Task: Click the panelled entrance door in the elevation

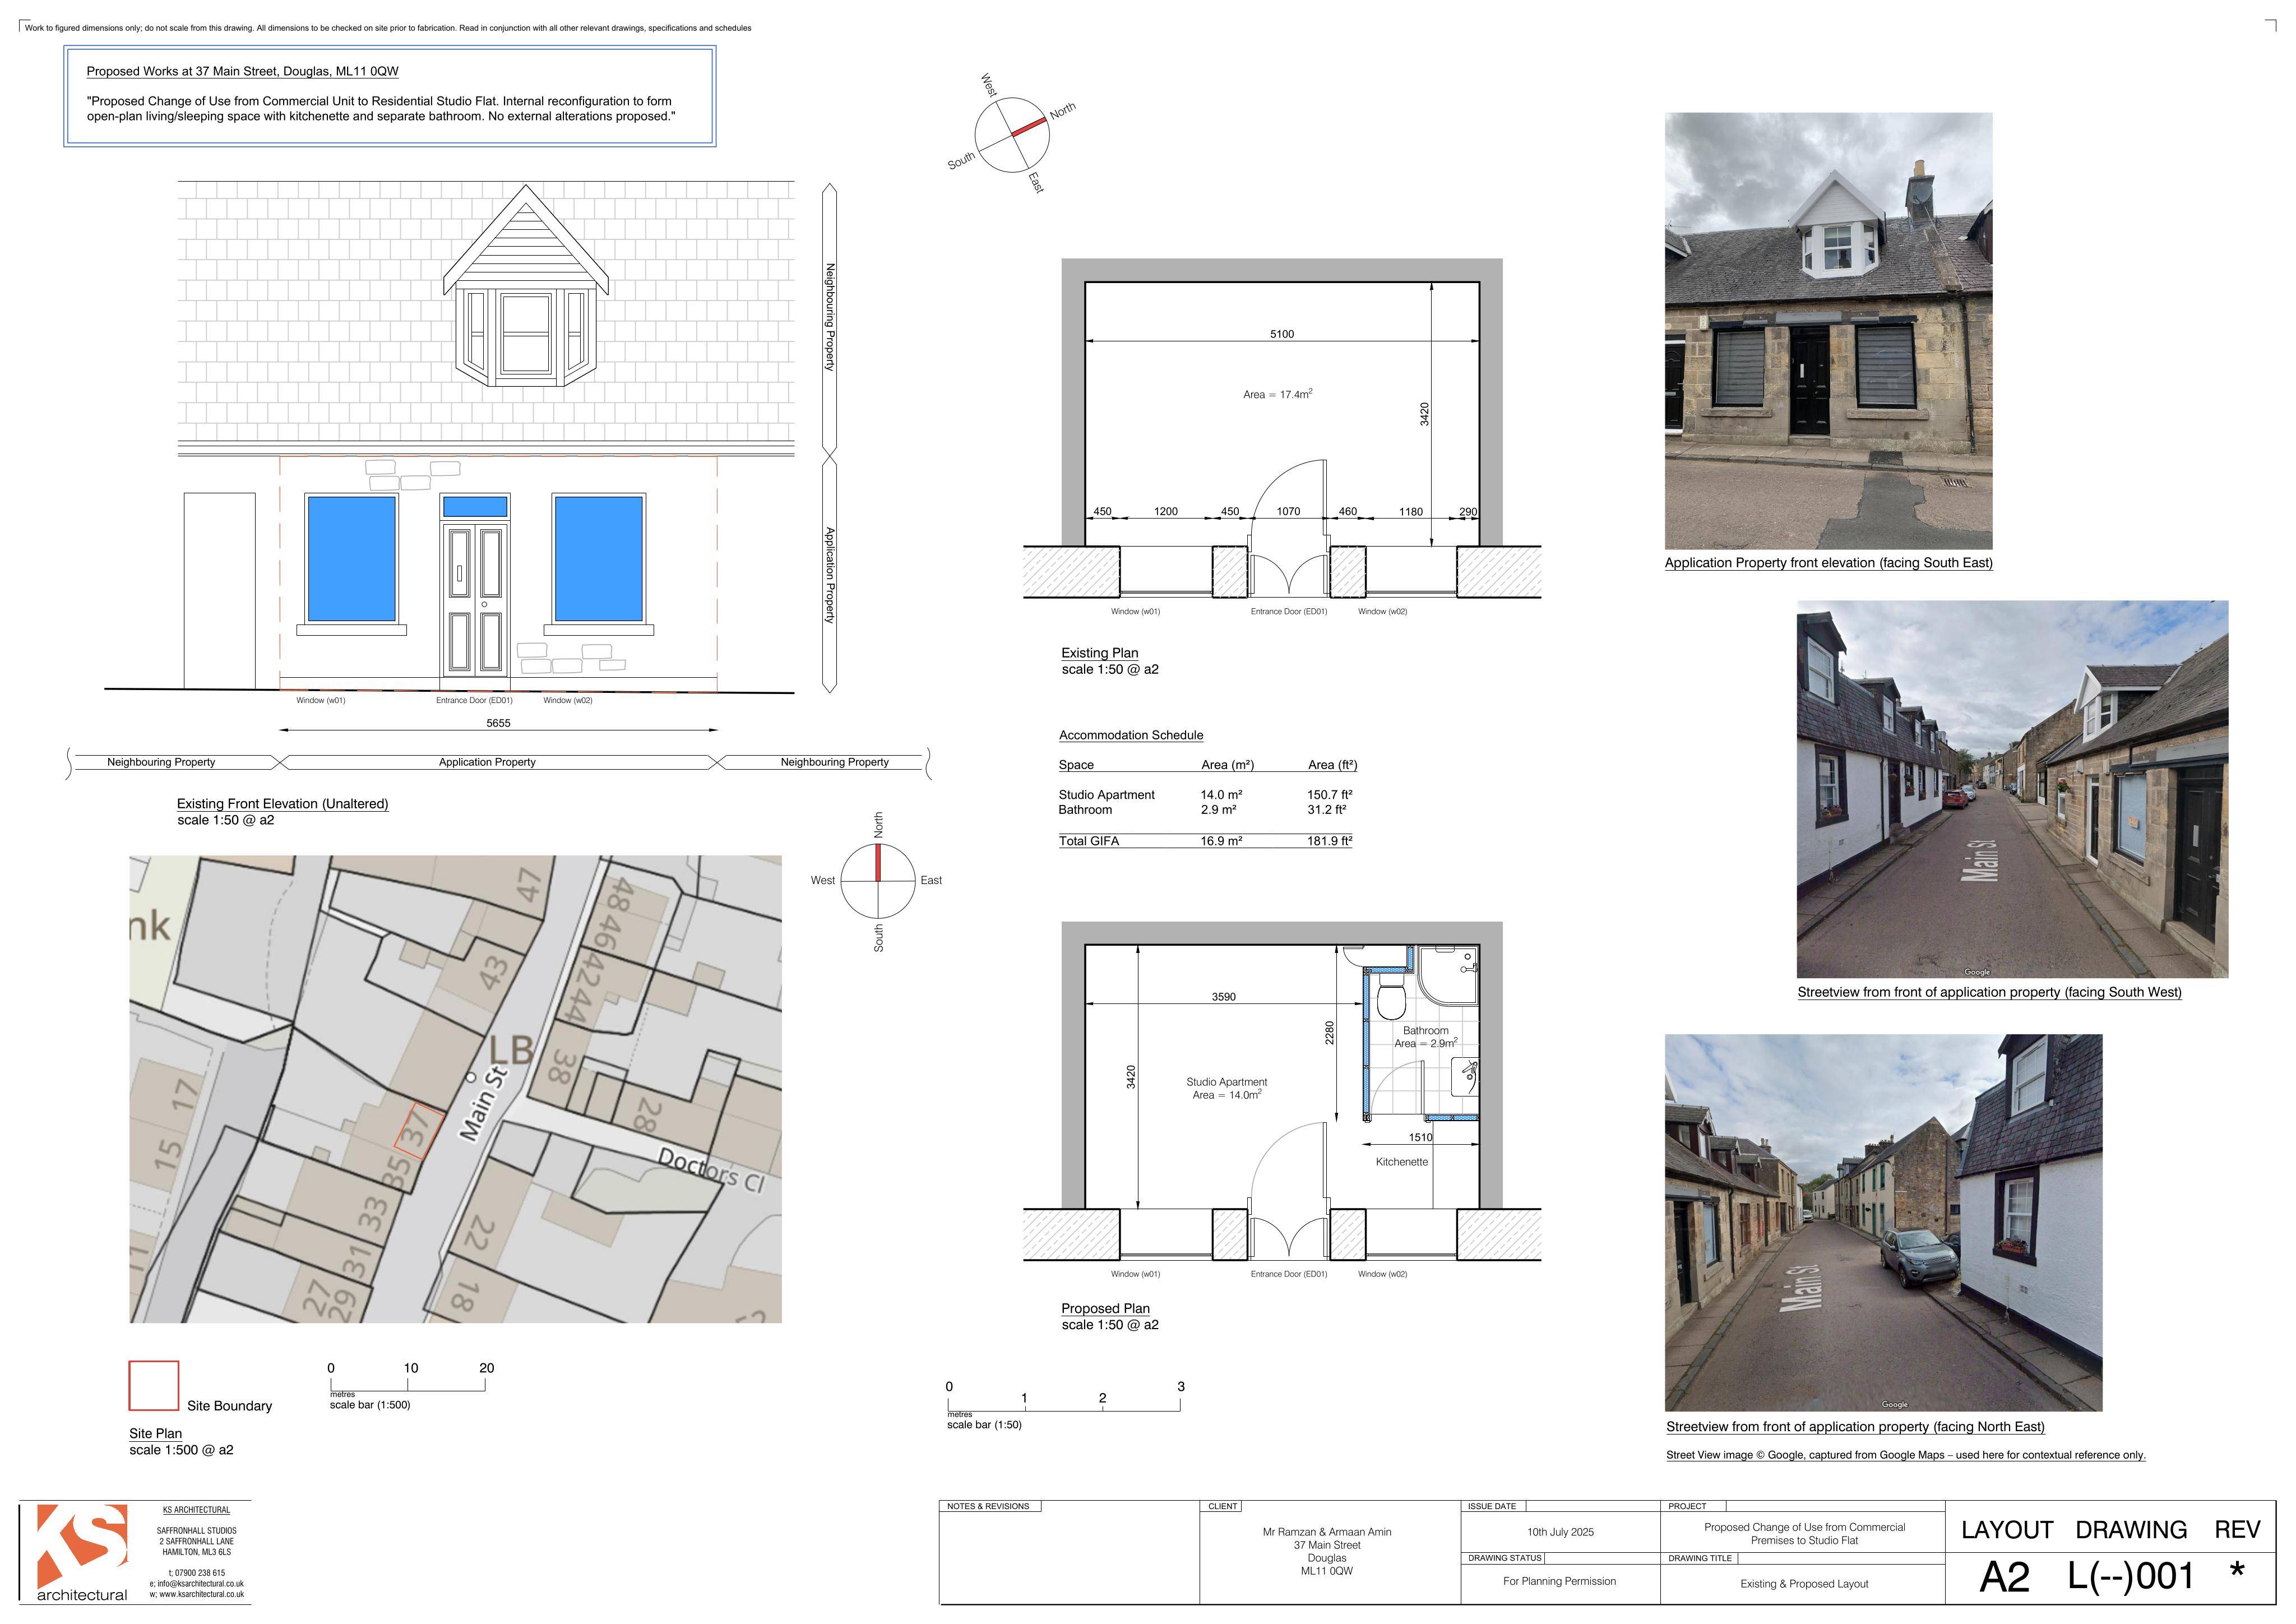Action: [x=475, y=599]
